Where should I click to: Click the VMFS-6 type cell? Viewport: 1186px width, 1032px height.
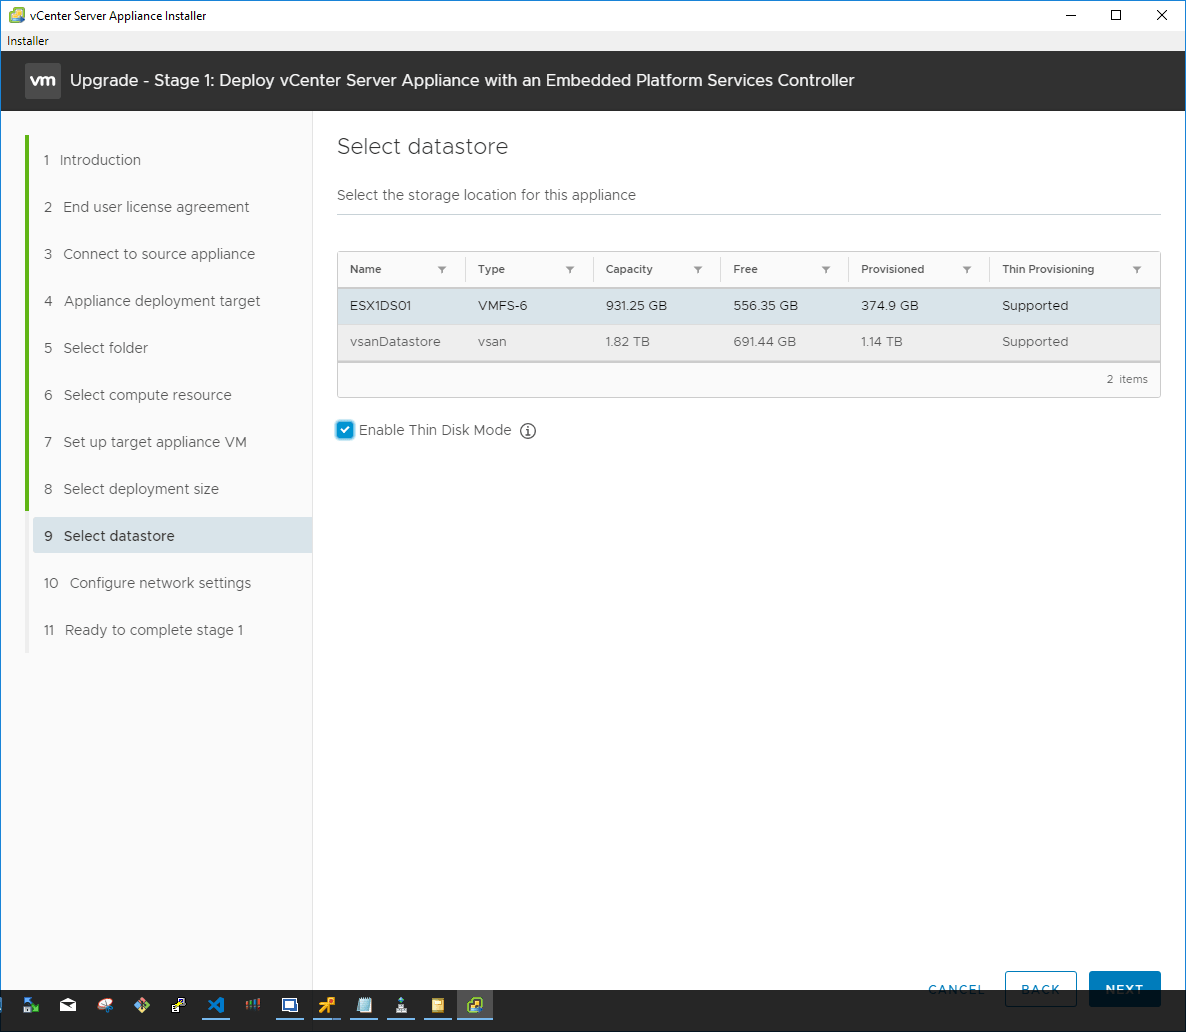[502, 306]
